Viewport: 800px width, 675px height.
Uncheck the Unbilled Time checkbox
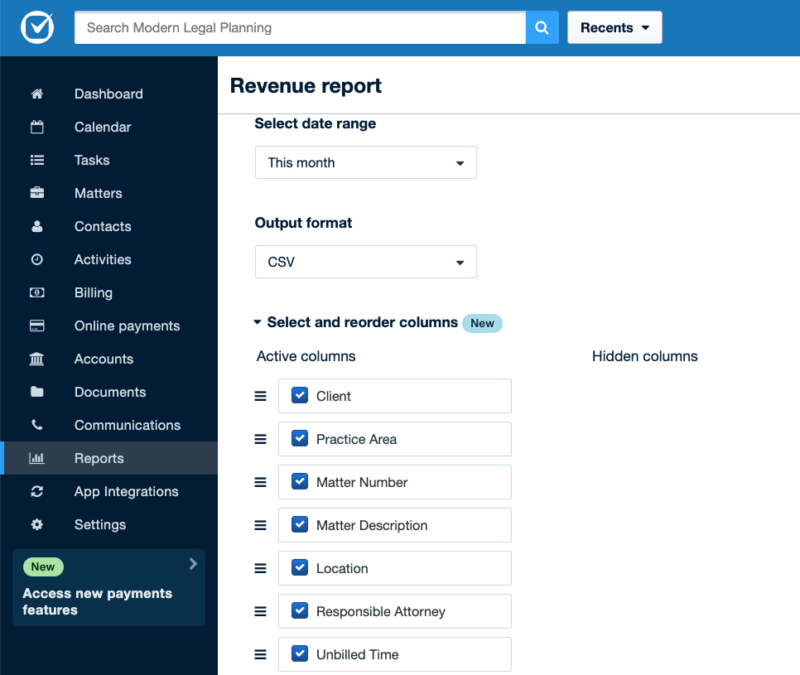(299, 654)
